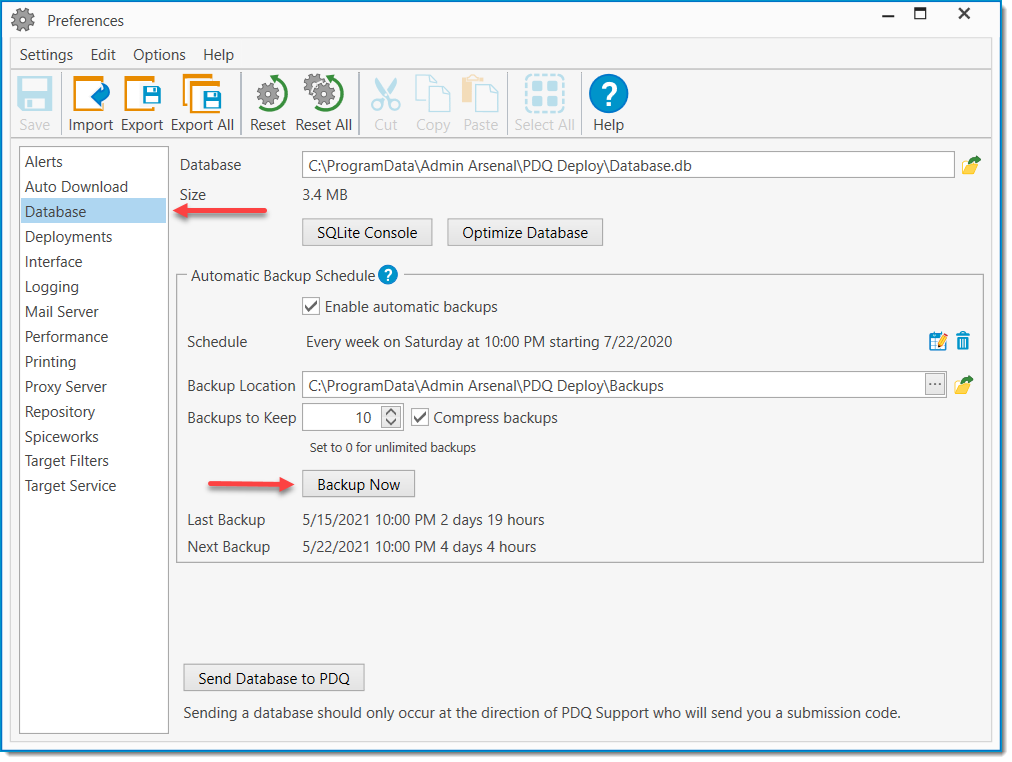
Task: Open the Edit menu
Action: tap(103, 55)
